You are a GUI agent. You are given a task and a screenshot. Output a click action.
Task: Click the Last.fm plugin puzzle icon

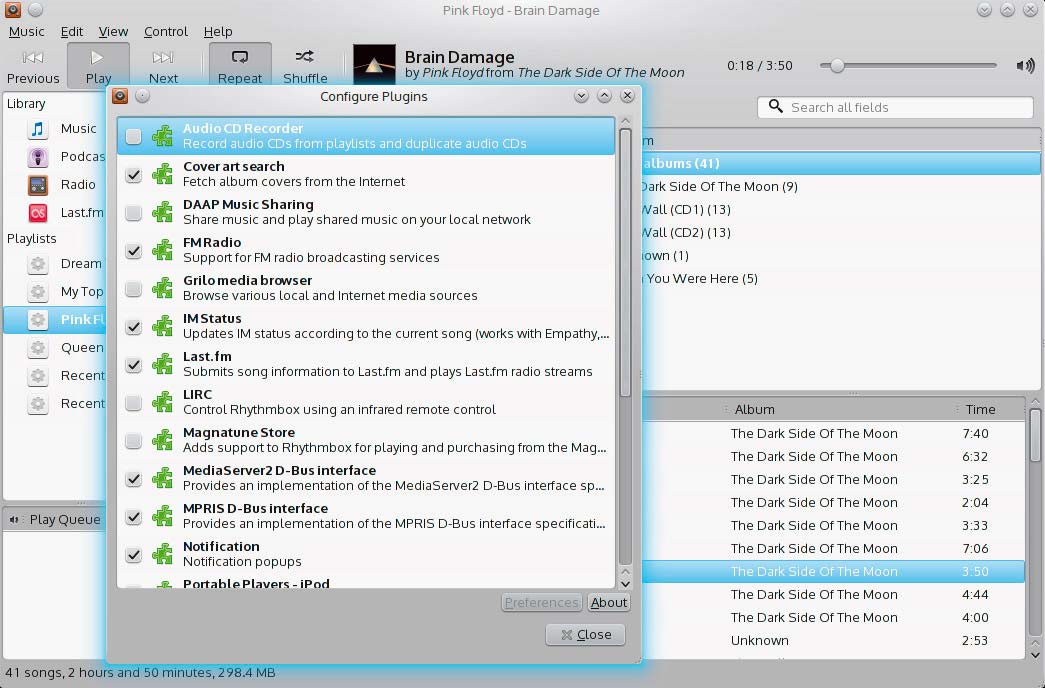click(162, 364)
